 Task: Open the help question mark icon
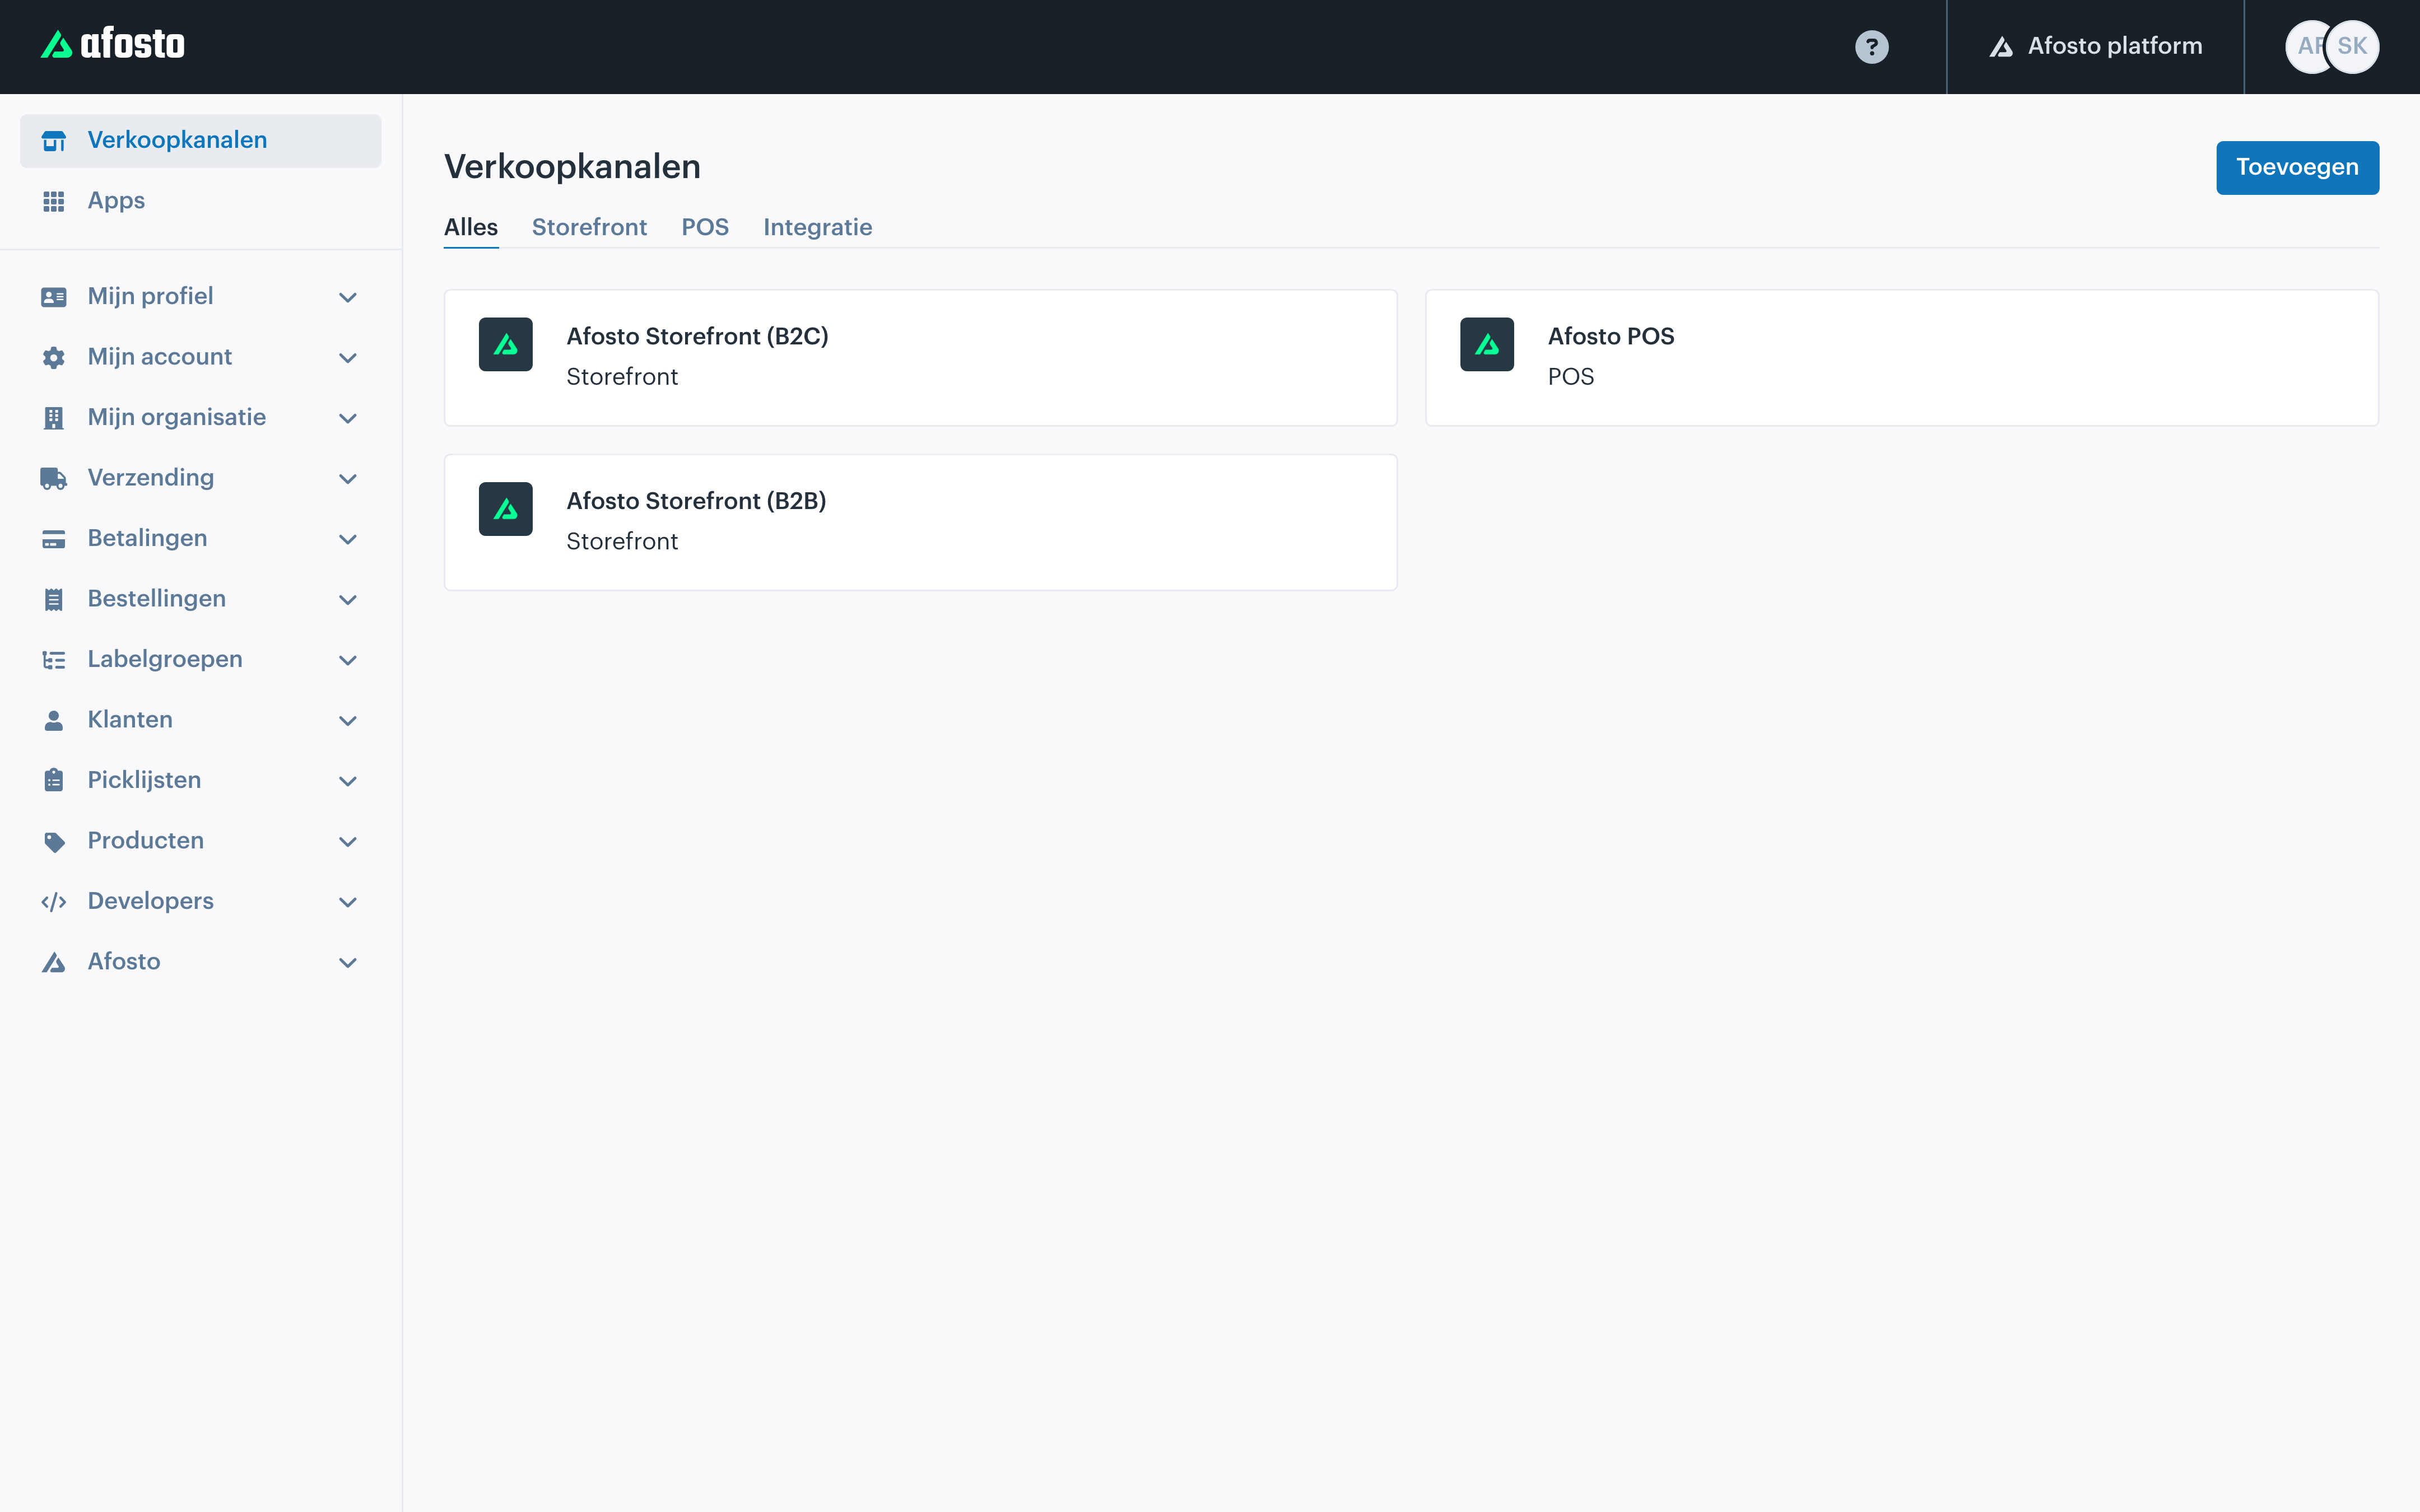tap(1871, 47)
